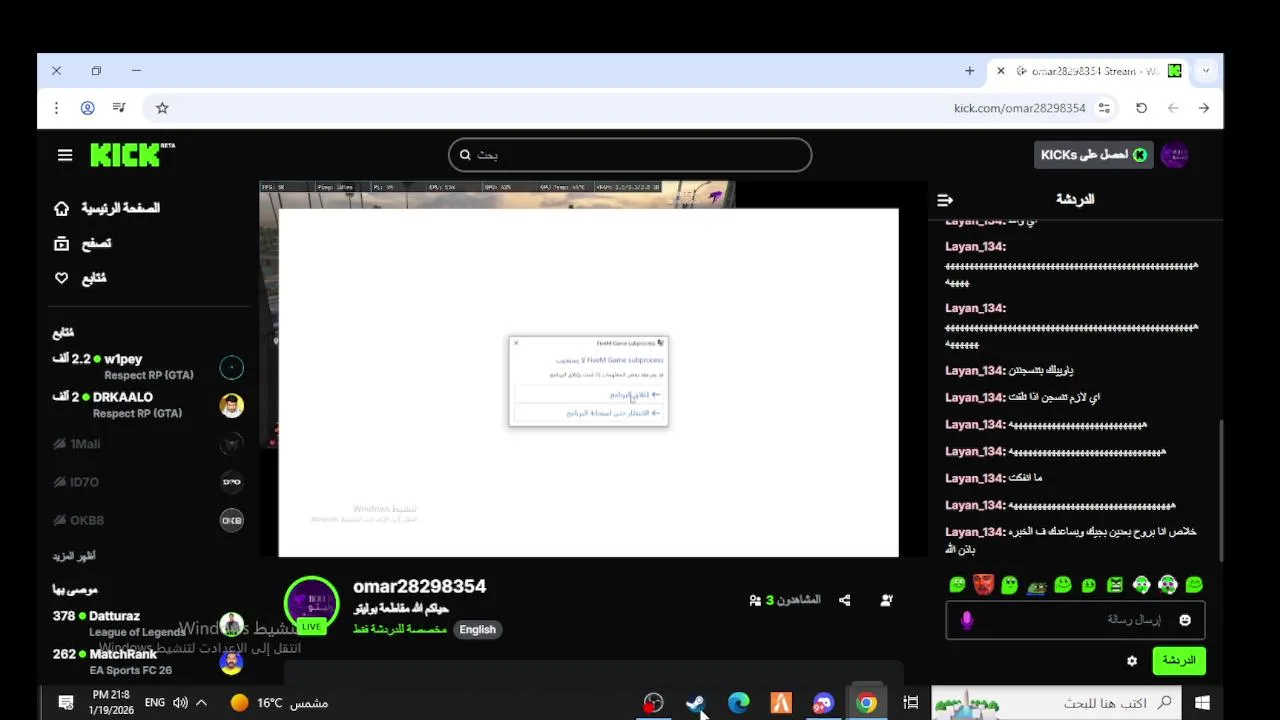The image size is (1280, 720).
Task: Click the right-pointing navigation arrow in Chrome toolbar
Action: 1204,108
